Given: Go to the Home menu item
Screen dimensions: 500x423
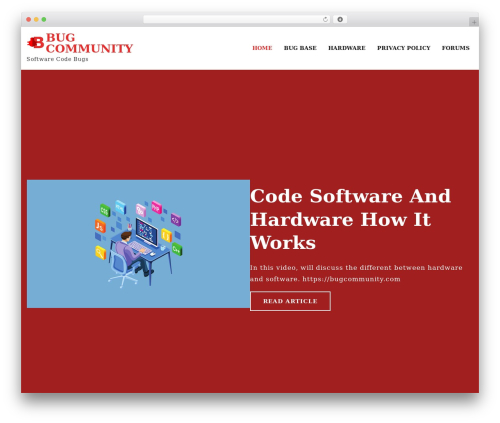Looking at the screenshot, I should click(262, 48).
